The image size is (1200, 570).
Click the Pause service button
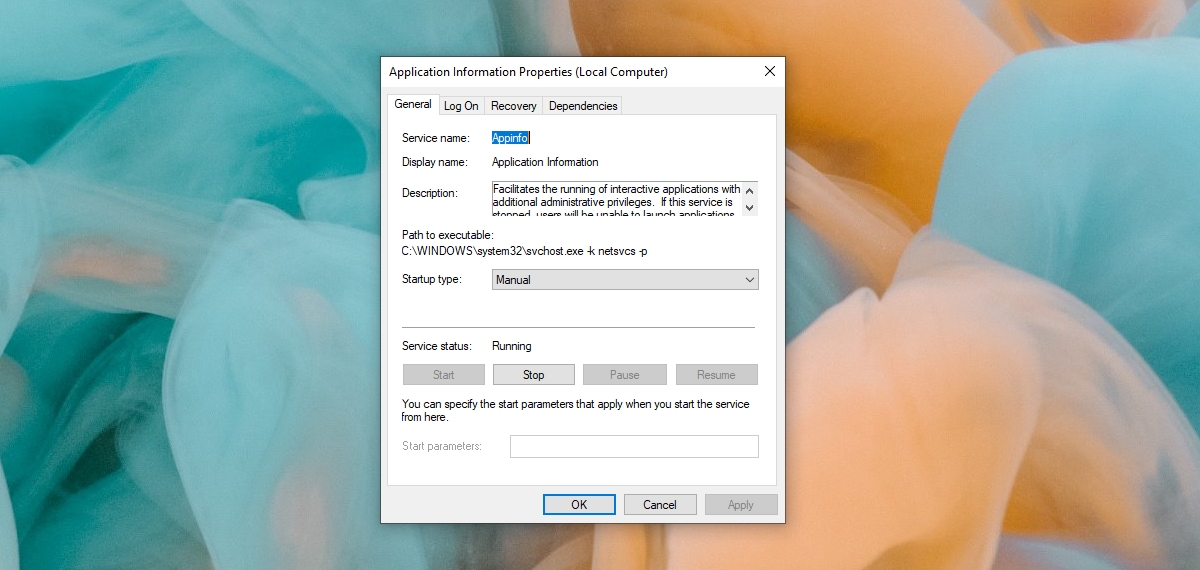pos(625,375)
